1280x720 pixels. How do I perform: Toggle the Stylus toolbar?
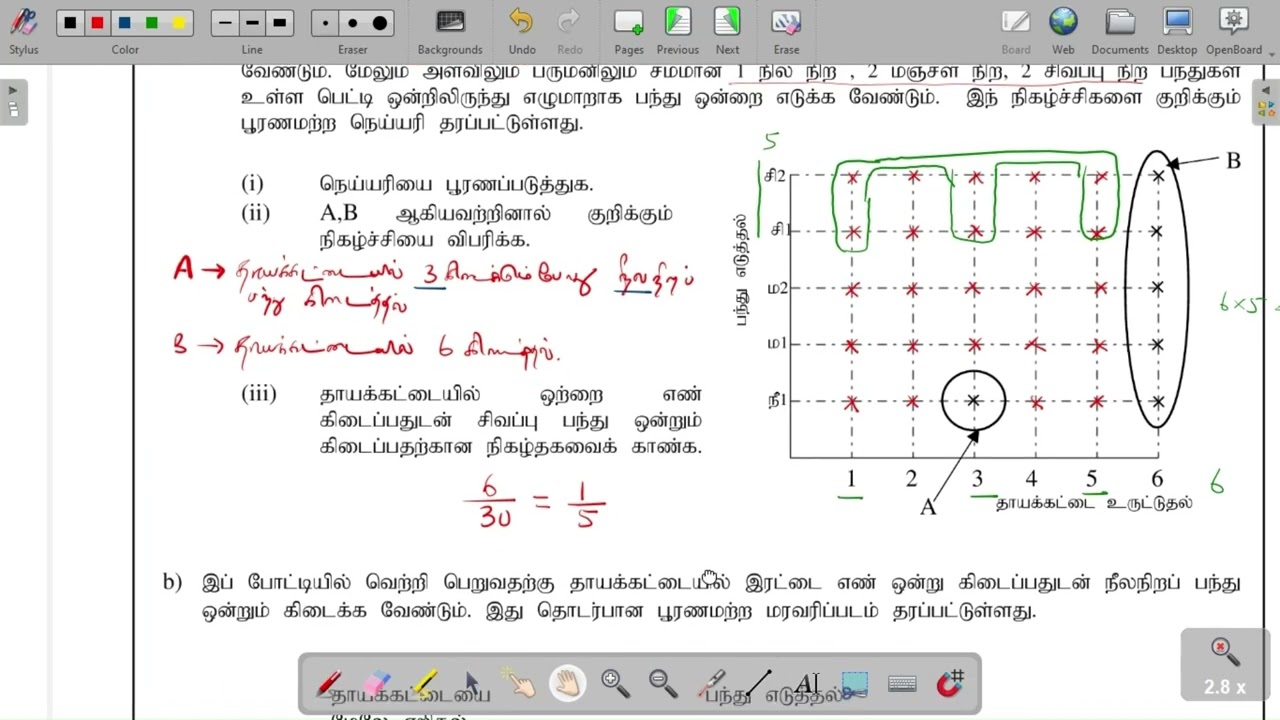pos(24,31)
